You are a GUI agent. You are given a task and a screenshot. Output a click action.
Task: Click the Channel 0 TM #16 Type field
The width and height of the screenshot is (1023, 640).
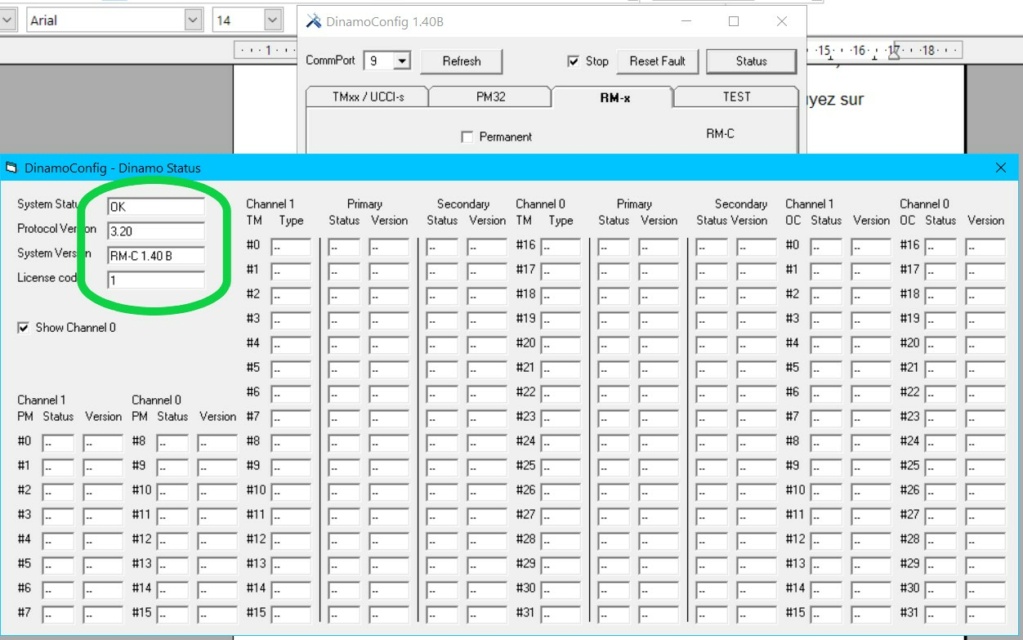[x=560, y=247]
